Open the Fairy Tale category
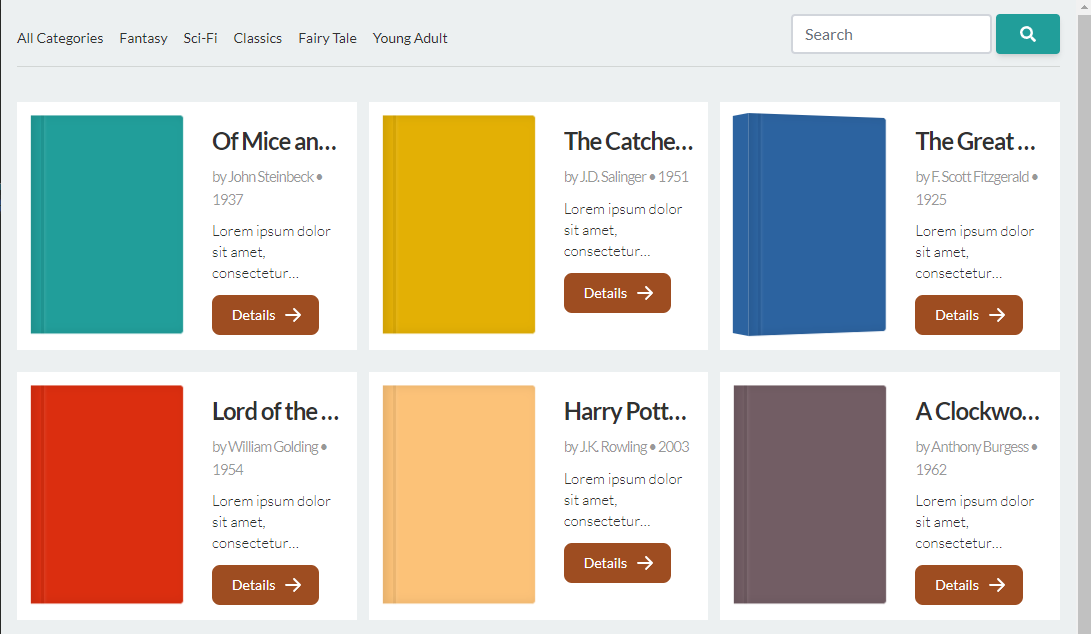Image resolution: width=1091 pixels, height=634 pixels. coord(327,38)
